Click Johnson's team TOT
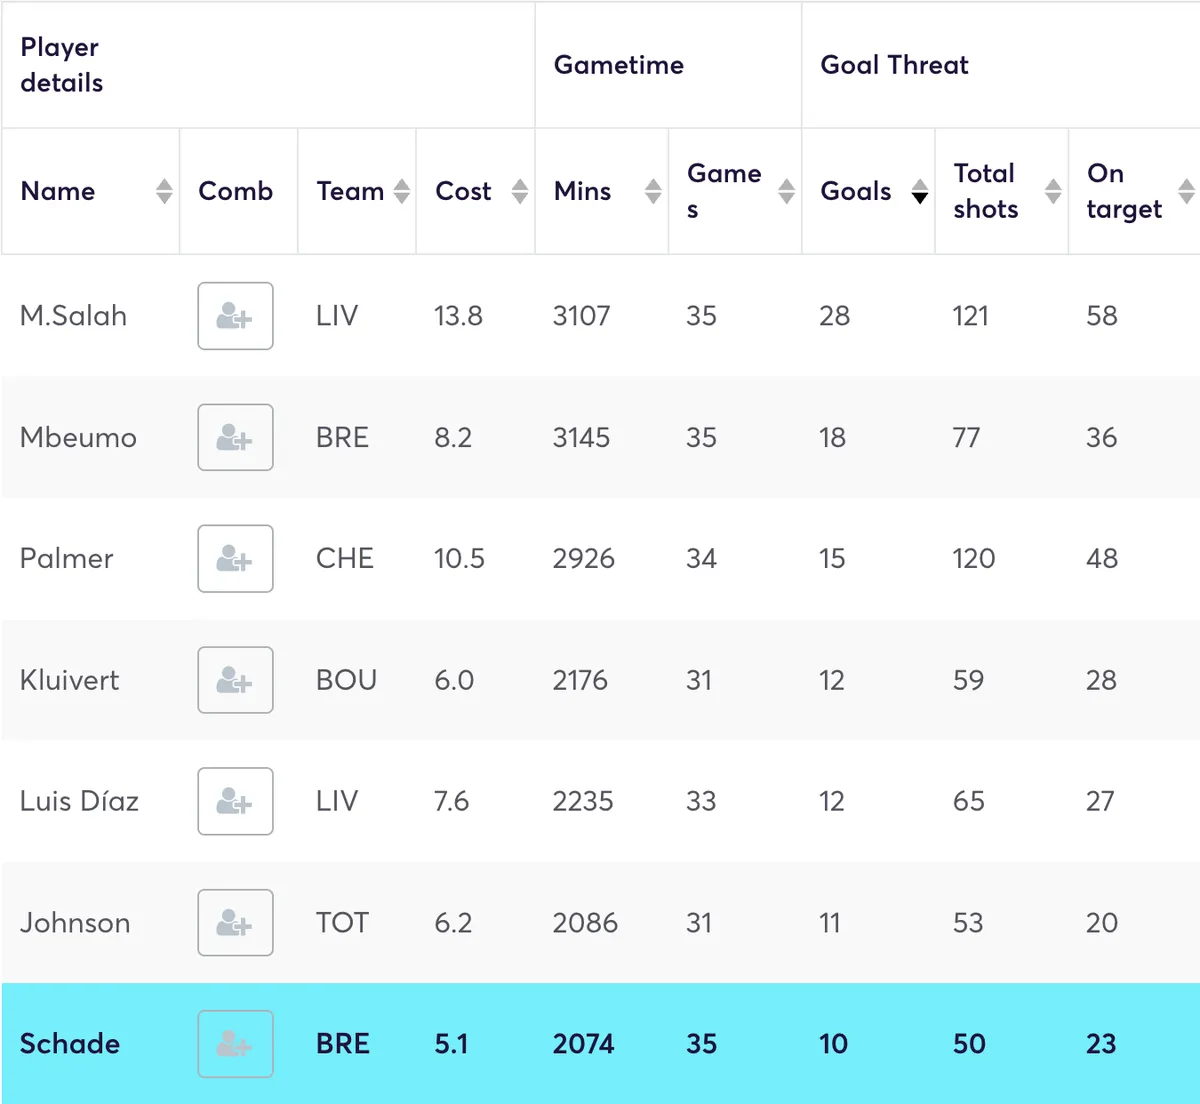1200x1104 pixels. (x=342, y=923)
